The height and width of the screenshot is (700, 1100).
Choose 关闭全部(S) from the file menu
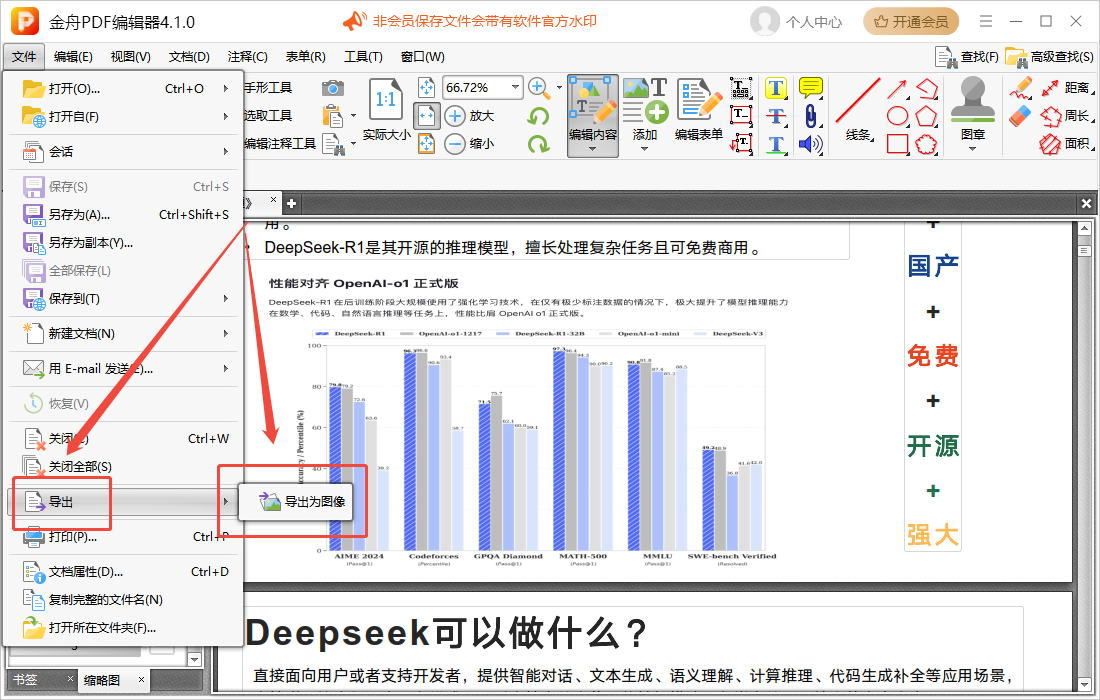click(x=125, y=466)
